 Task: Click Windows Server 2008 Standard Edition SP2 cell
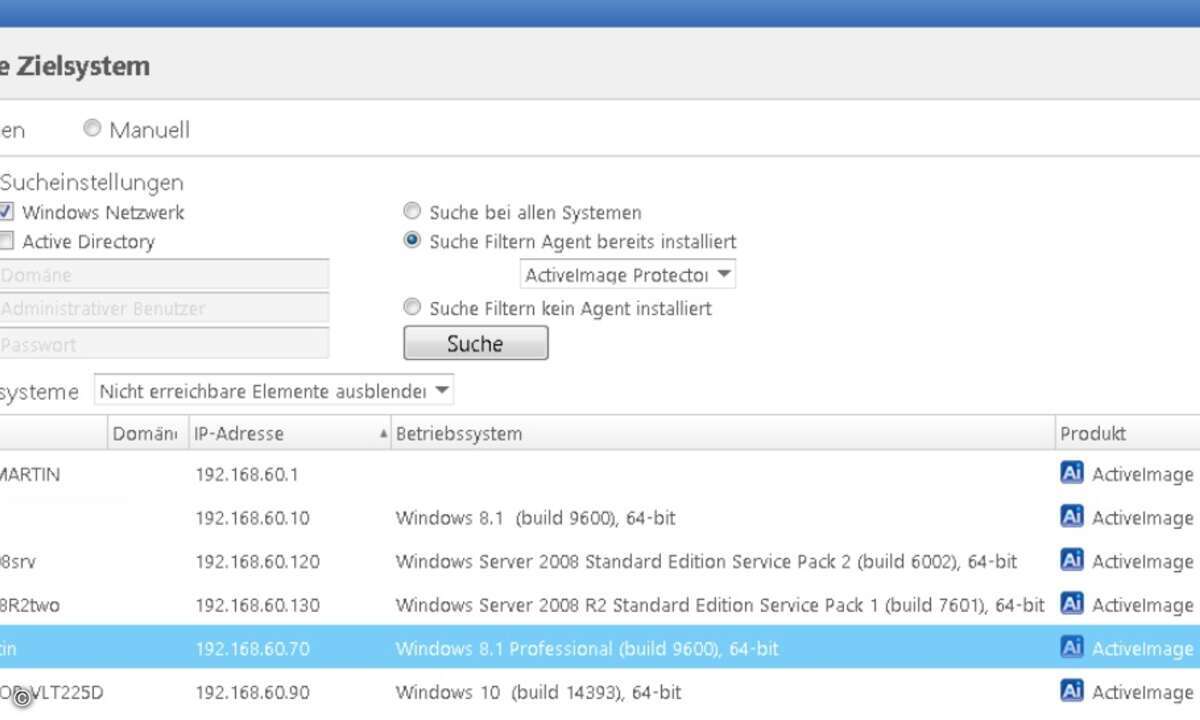click(706, 561)
